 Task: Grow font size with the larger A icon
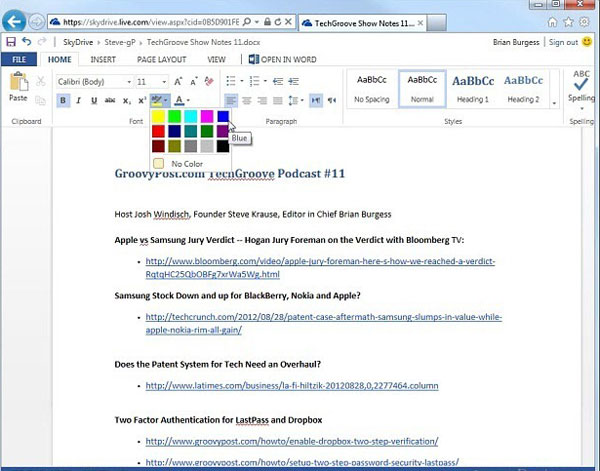tap(178, 81)
